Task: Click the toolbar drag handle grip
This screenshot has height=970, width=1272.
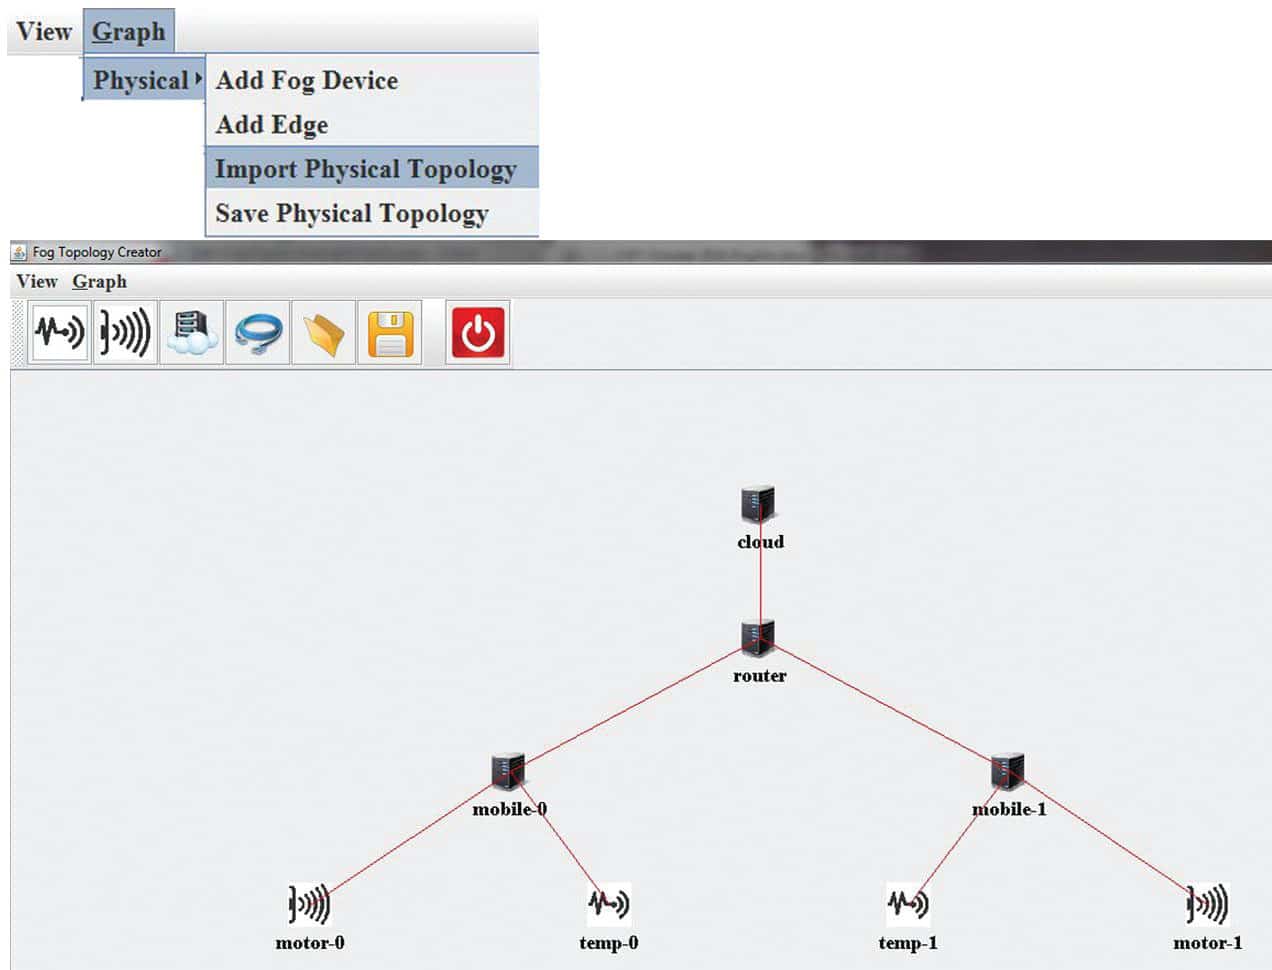Action: tap(18, 333)
